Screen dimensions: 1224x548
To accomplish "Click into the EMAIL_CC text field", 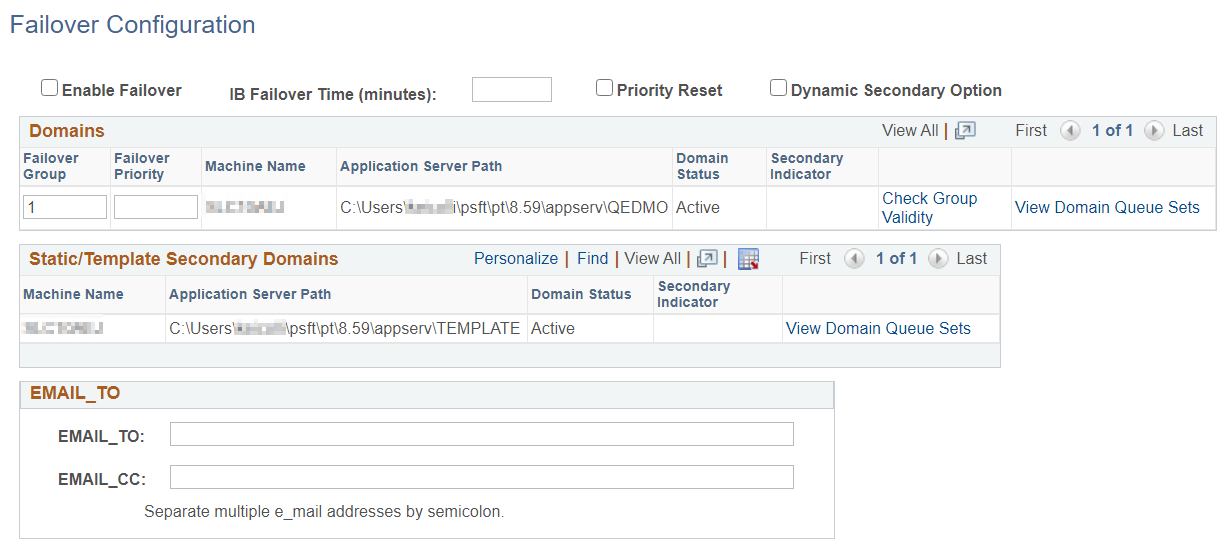I will point(481,477).
